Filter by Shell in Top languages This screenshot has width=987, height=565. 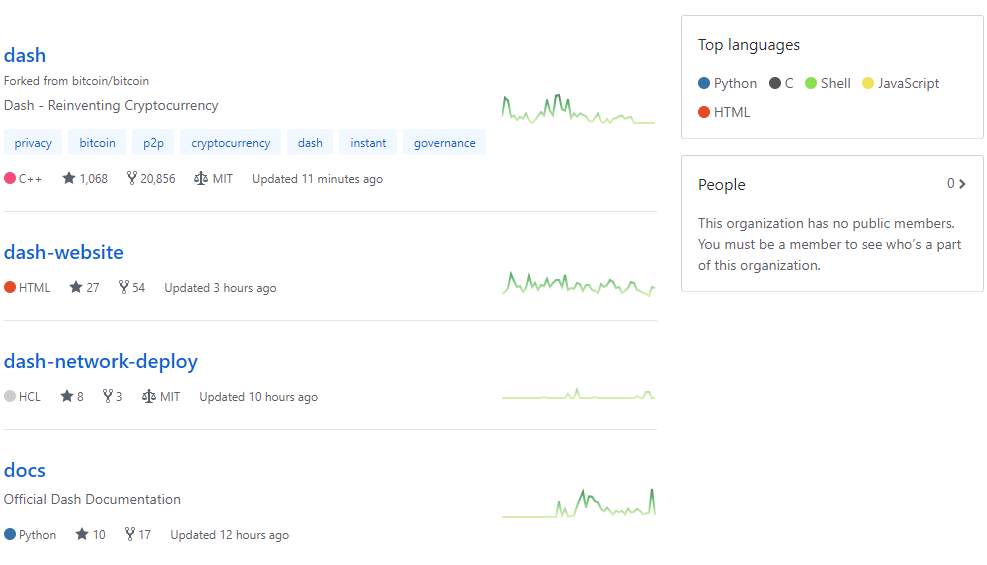(828, 83)
